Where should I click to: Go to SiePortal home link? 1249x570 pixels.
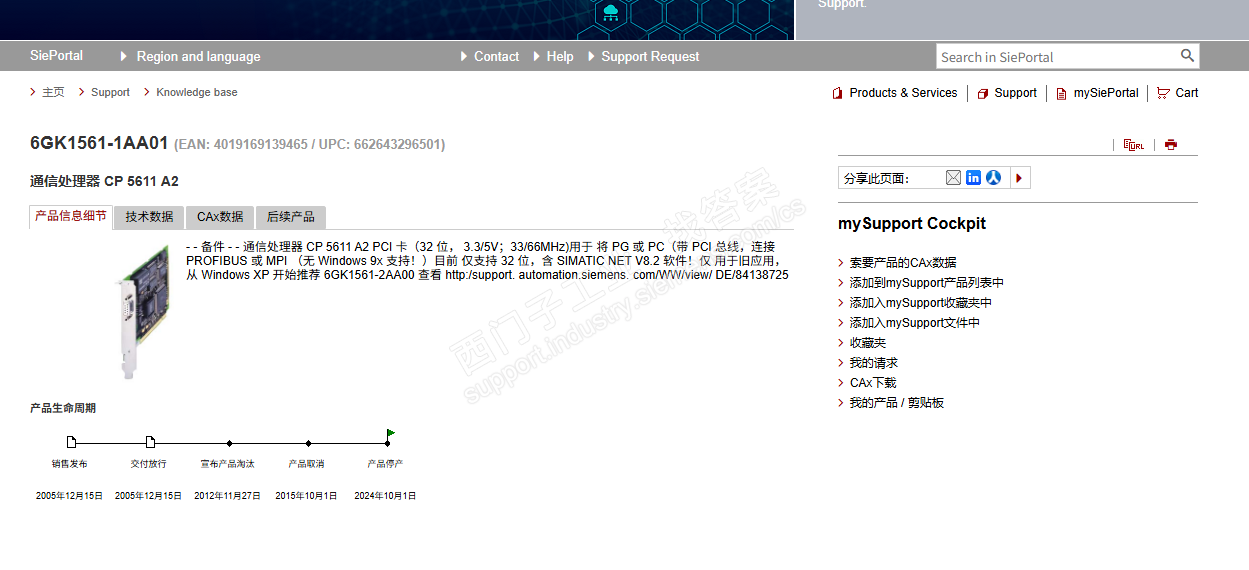click(x=57, y=56)
